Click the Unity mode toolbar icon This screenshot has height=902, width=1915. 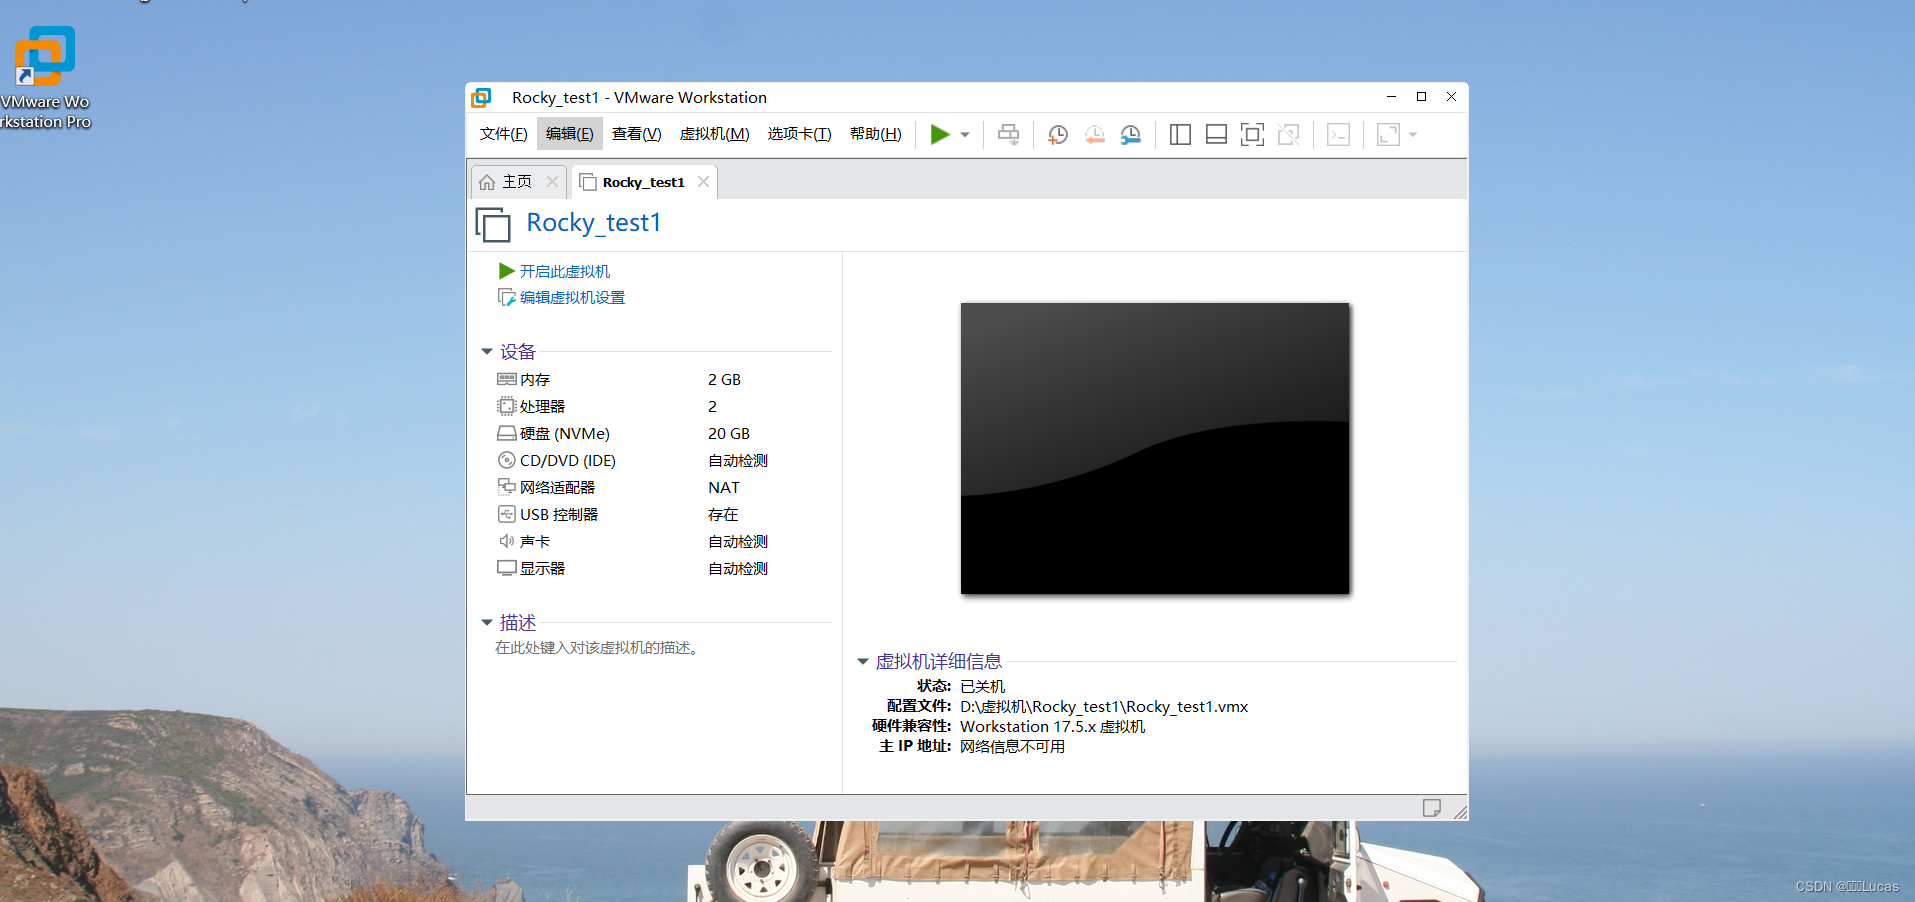pos(1288,134)
